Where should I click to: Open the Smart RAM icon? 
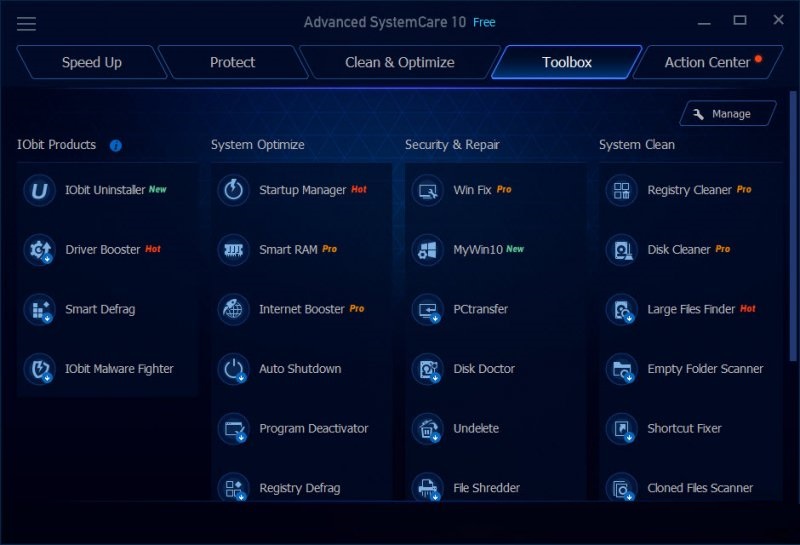(233, 250)
